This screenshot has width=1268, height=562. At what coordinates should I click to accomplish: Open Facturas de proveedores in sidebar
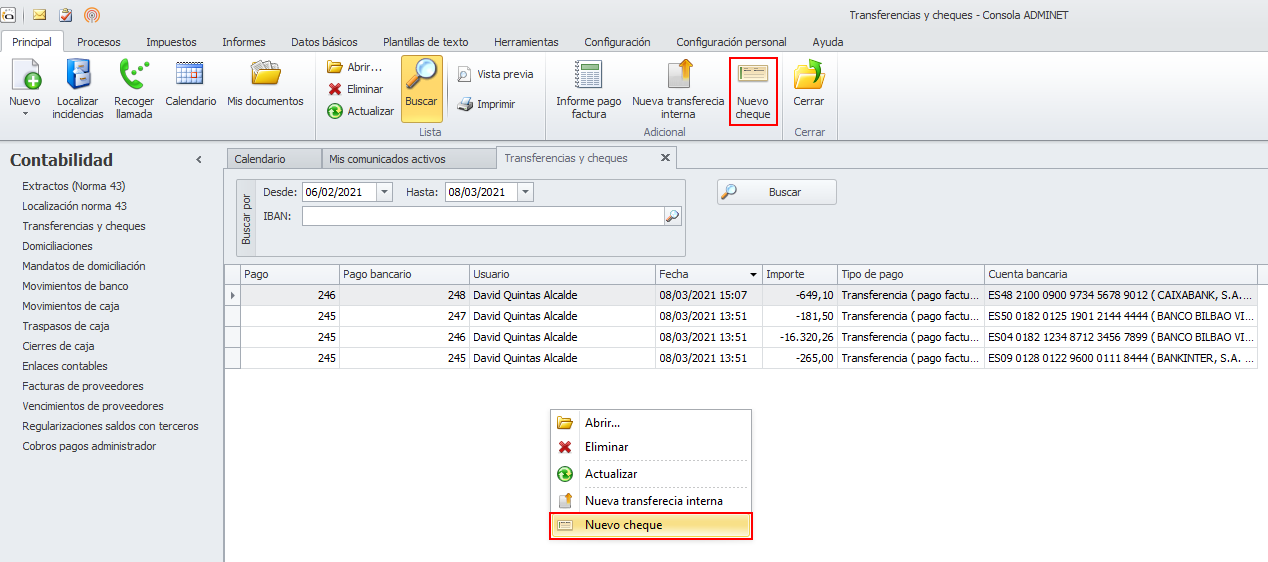point(83,386)
